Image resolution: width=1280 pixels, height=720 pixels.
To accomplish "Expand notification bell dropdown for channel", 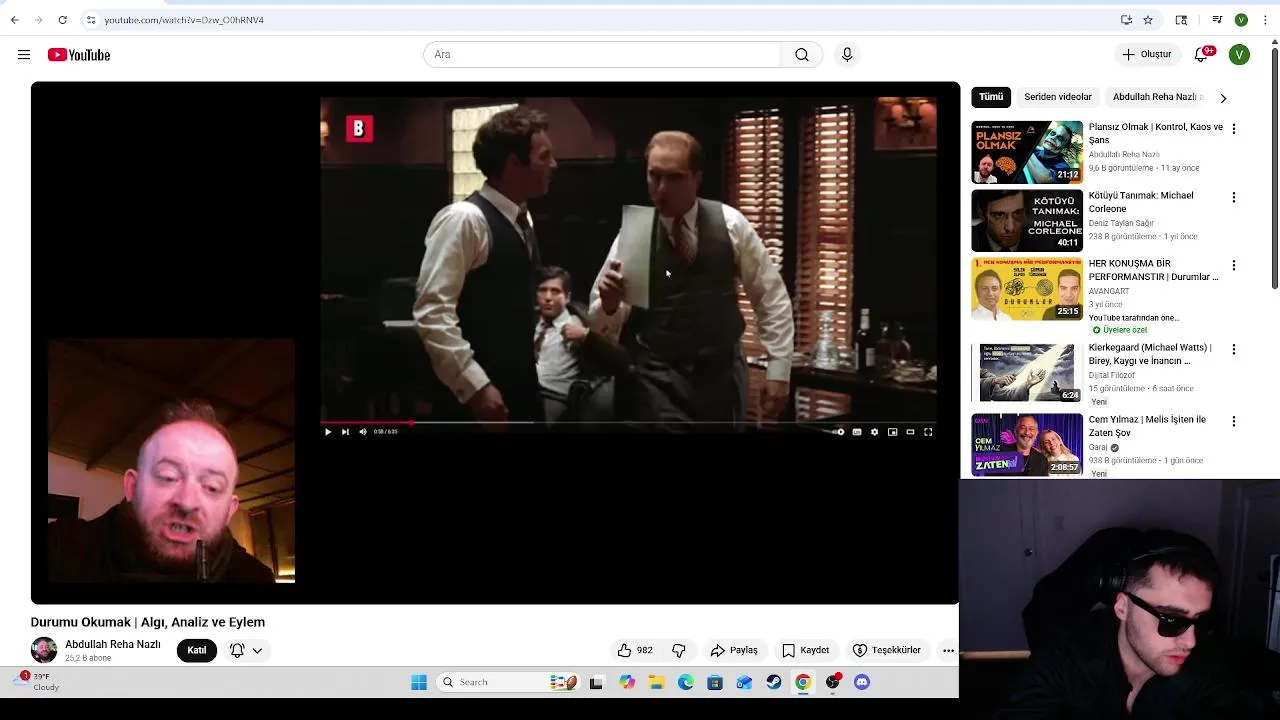I will pyautogui.click(x=247, y=650).
